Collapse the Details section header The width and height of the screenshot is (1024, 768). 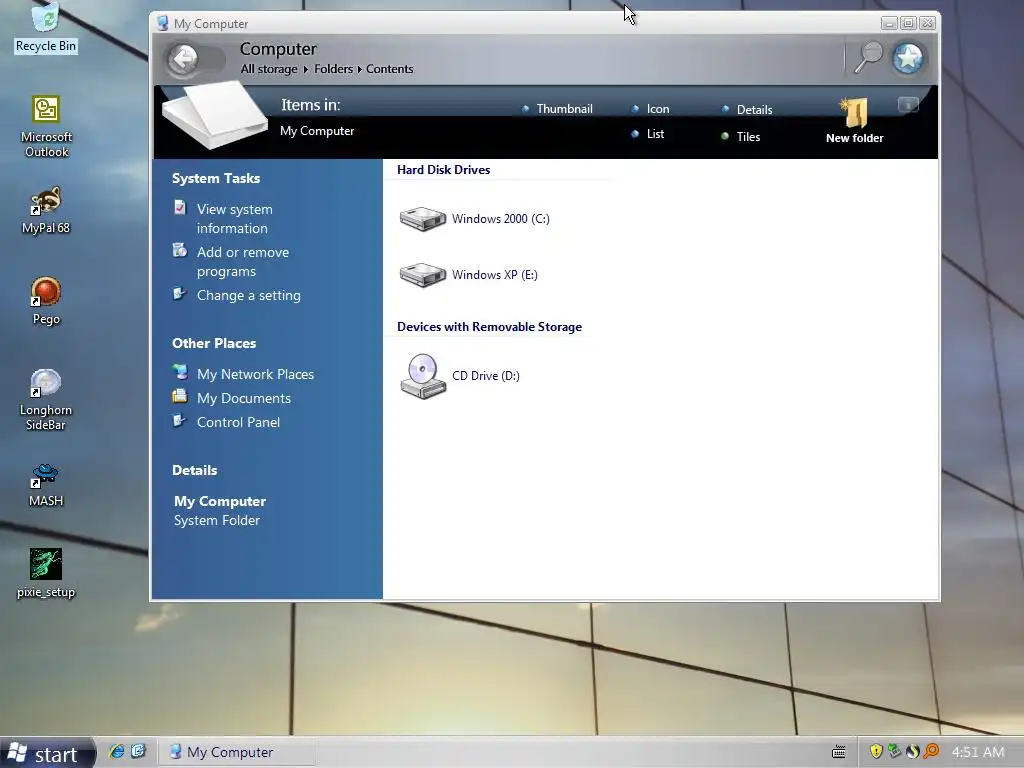pos(195,470)
